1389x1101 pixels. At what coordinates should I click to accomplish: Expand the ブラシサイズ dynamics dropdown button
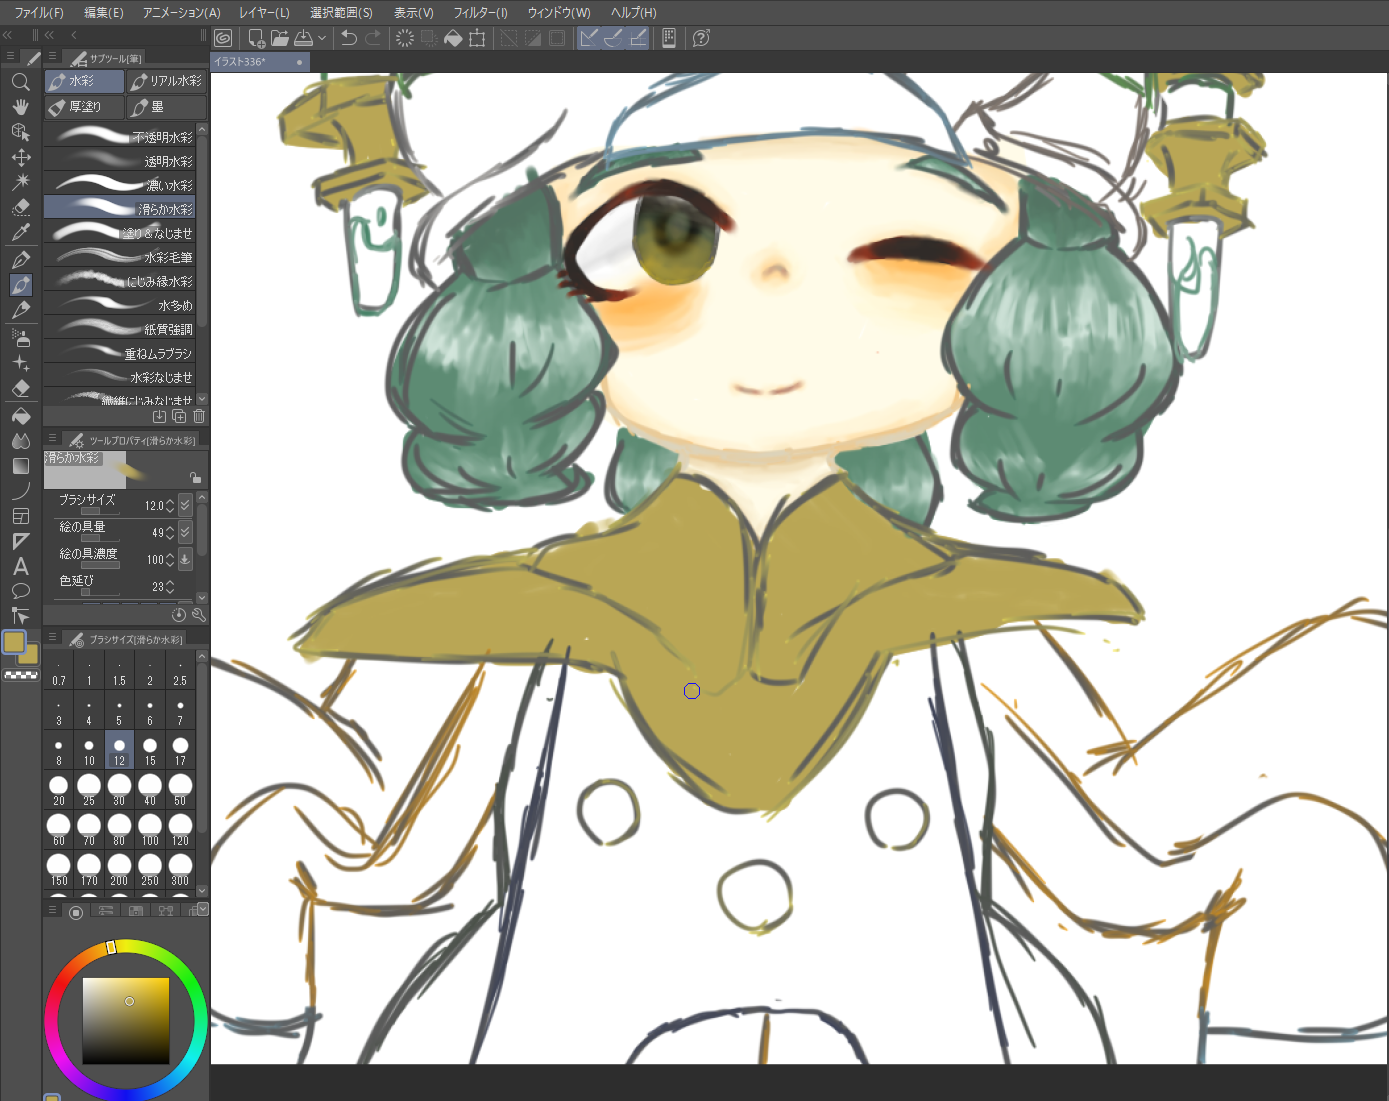tap(185, 505)
